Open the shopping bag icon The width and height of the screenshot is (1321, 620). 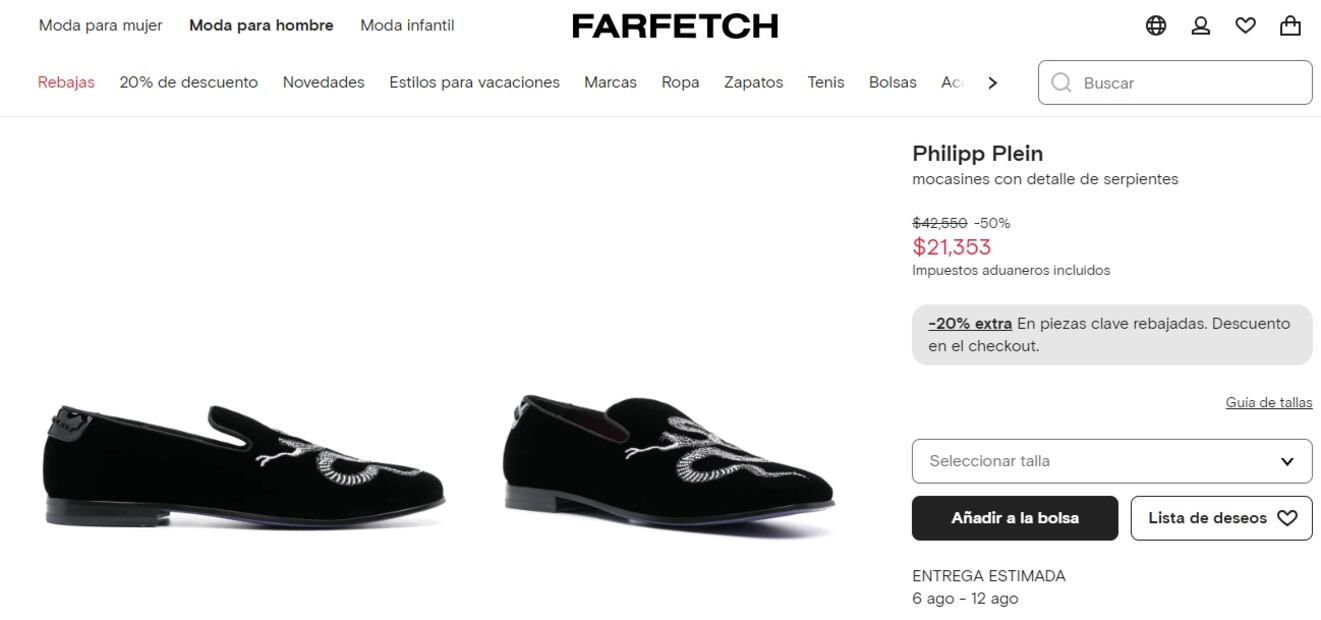pos(1290,26)
